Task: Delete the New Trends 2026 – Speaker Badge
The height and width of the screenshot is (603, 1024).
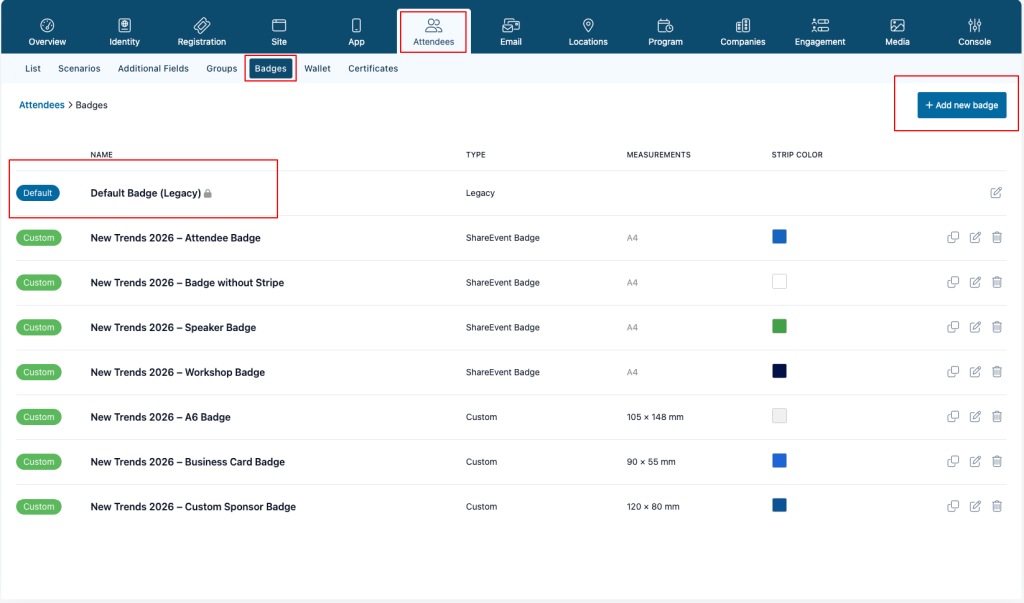Action: pos(997,327)
